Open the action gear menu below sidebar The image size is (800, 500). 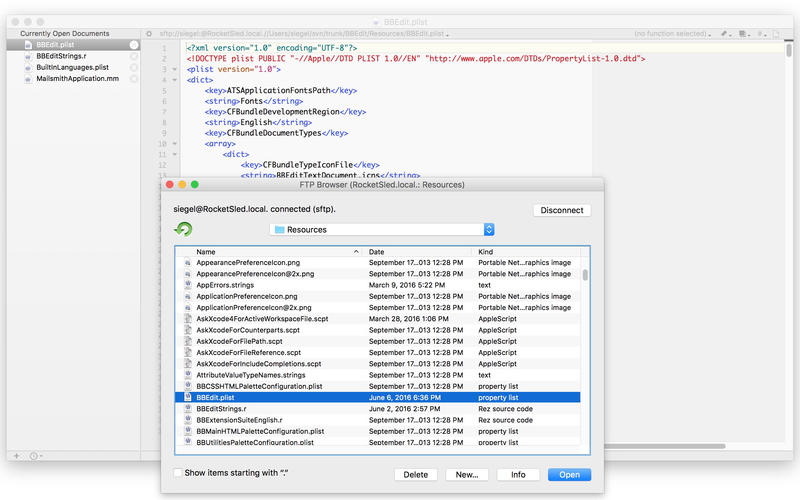tap(35, 456)
